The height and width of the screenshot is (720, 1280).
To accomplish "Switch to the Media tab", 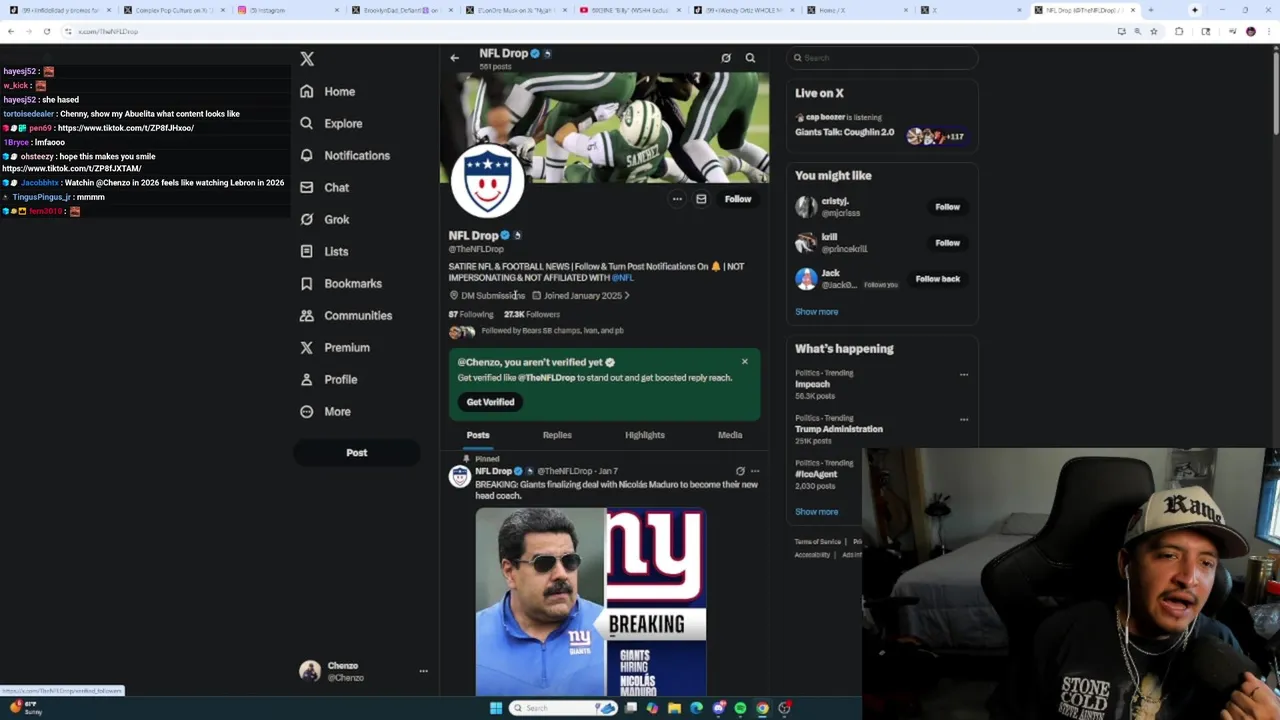I will click(730, 435).
